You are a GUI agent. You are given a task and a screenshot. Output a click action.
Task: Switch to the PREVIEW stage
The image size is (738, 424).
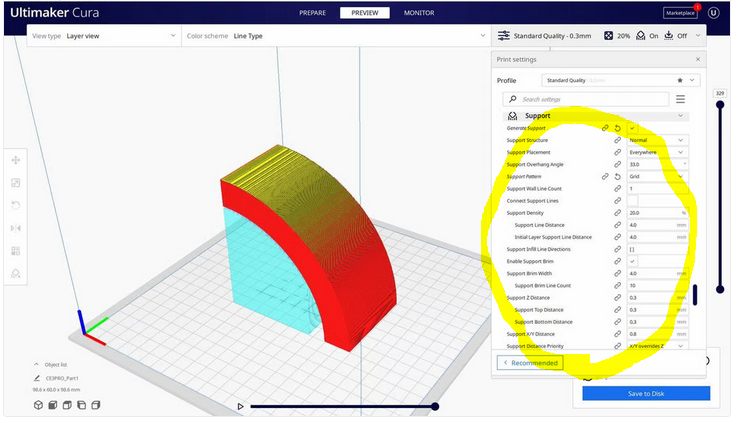tap(365, 13)
